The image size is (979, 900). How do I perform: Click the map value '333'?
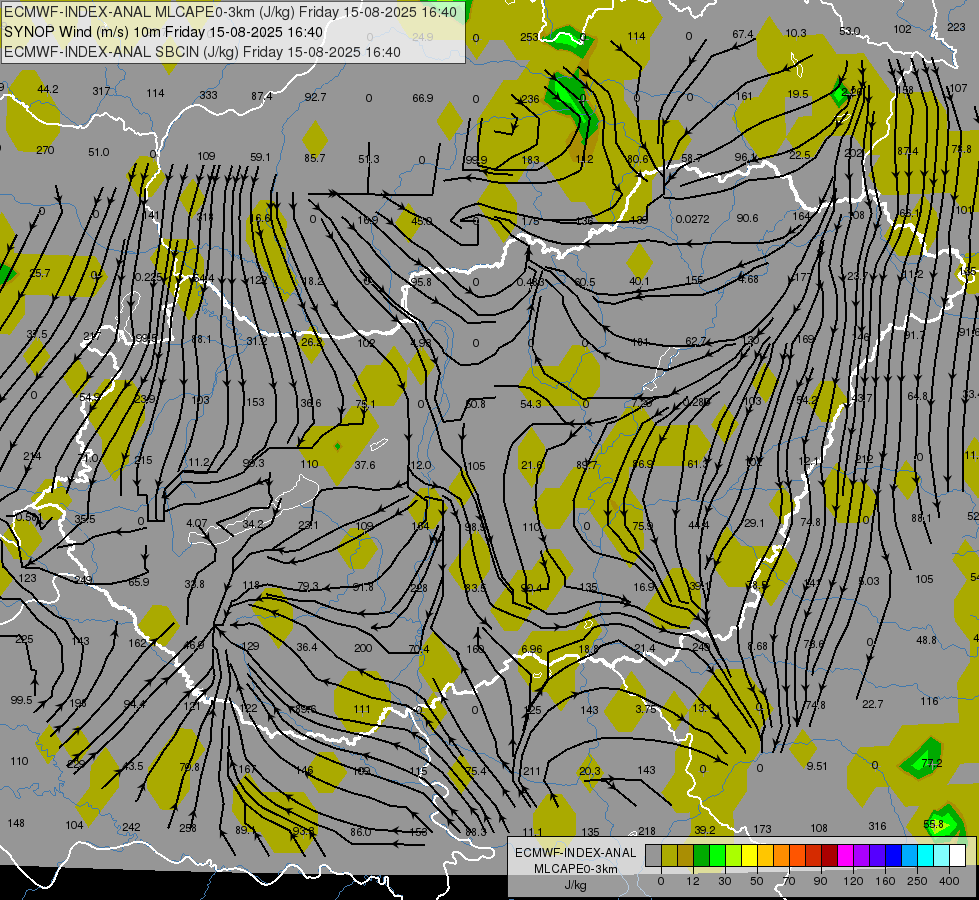[x=209, y=95]
